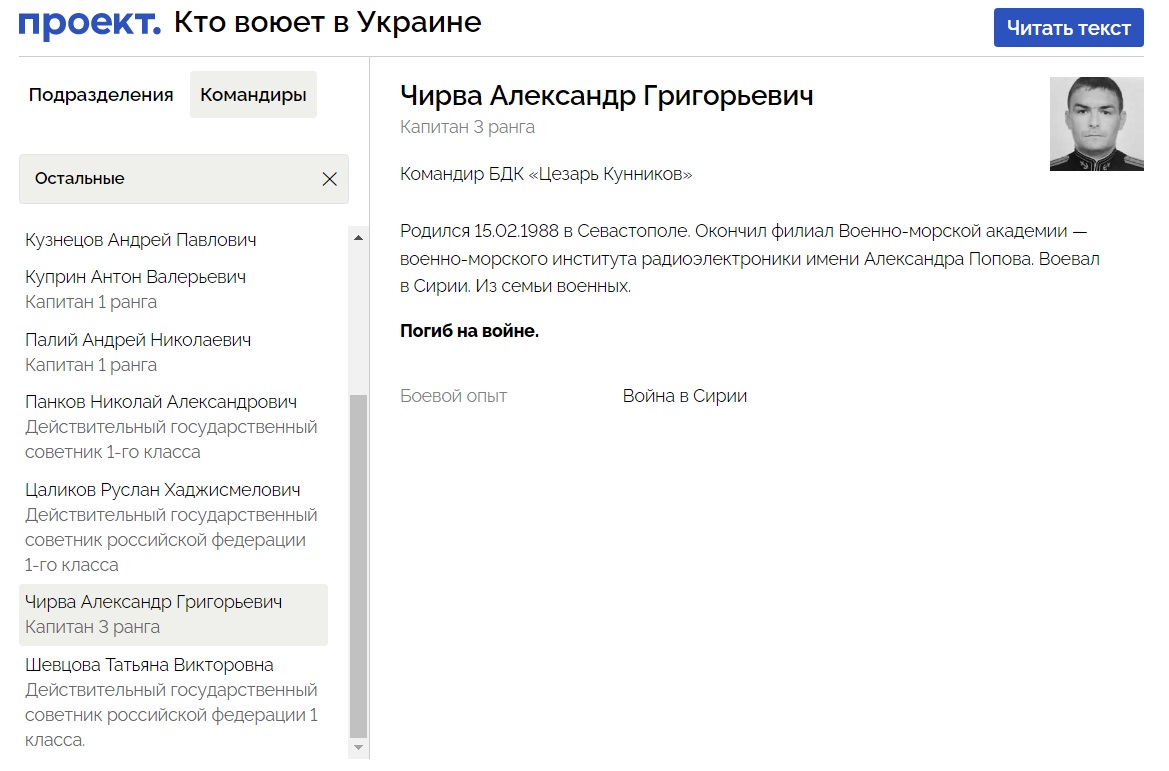The image size is (1169, 771).
Task: Click the X to clear the Остальные filter
Action: [x=330, y=178]
